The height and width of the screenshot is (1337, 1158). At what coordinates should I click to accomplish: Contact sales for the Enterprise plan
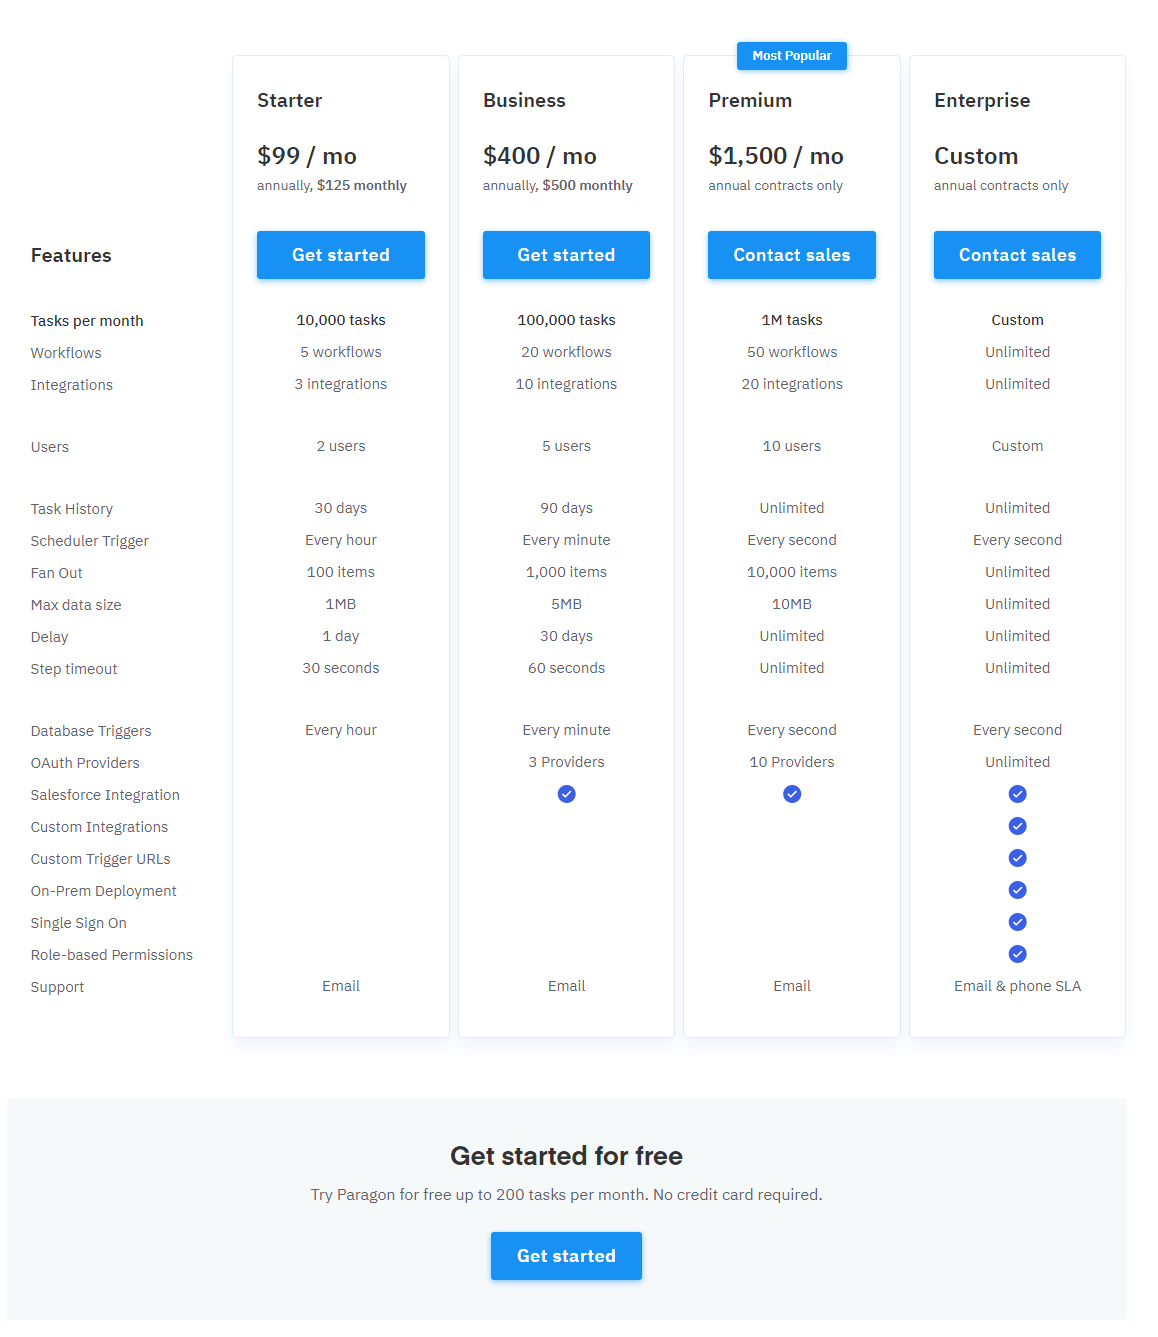[x=1017, y=255]
